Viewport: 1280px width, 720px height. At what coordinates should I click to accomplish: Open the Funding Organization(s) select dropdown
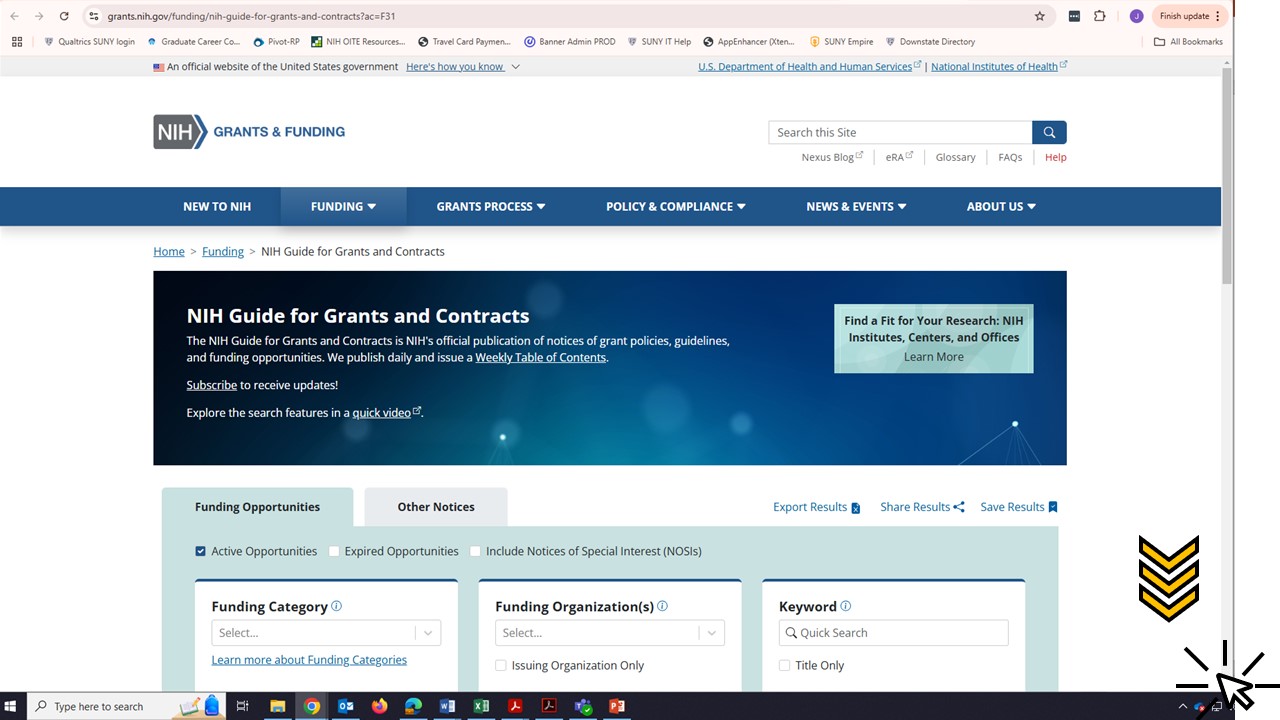pyautogui.click(x=610, y=633)
